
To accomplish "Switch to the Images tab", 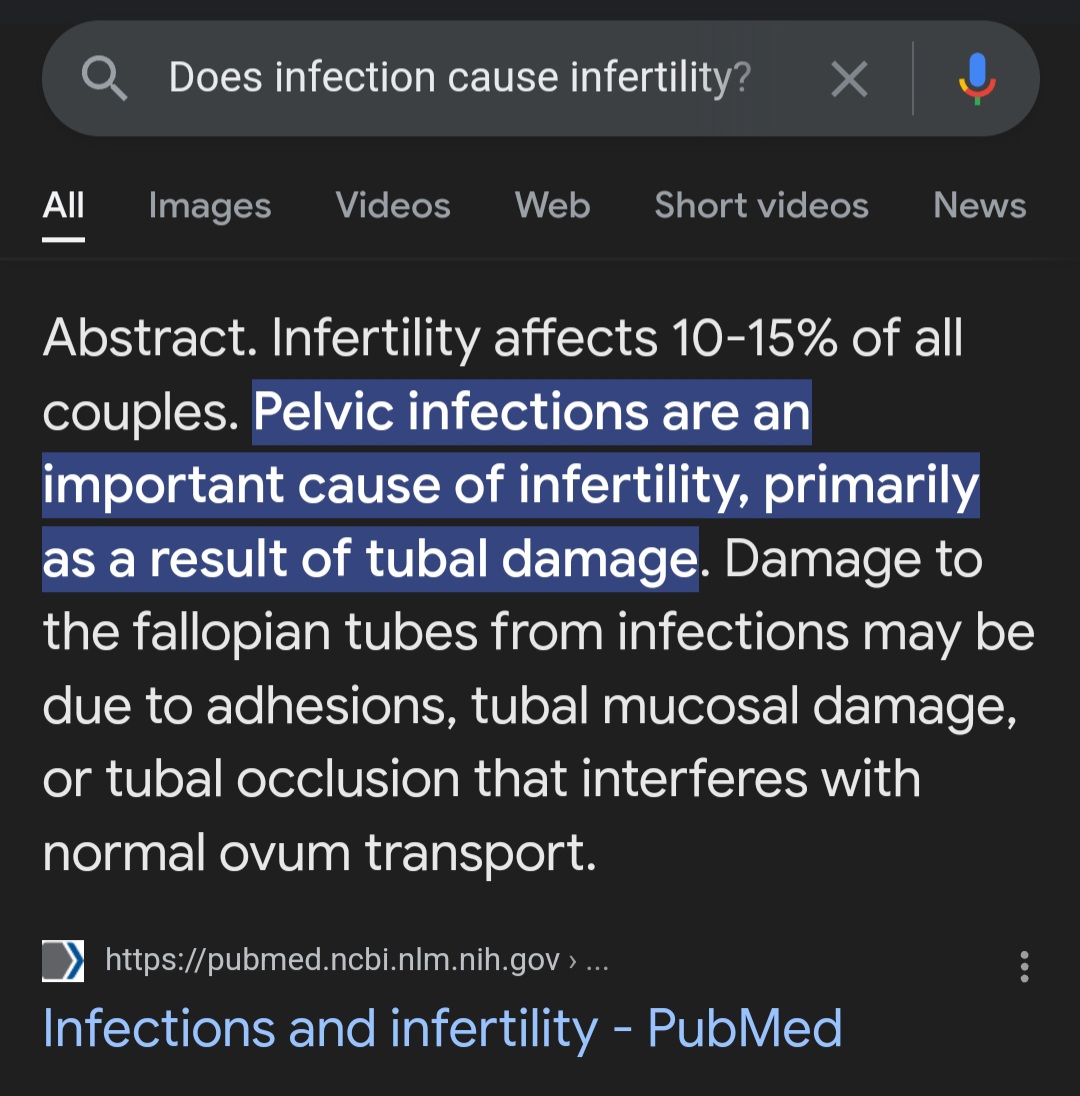I will 210,205.
